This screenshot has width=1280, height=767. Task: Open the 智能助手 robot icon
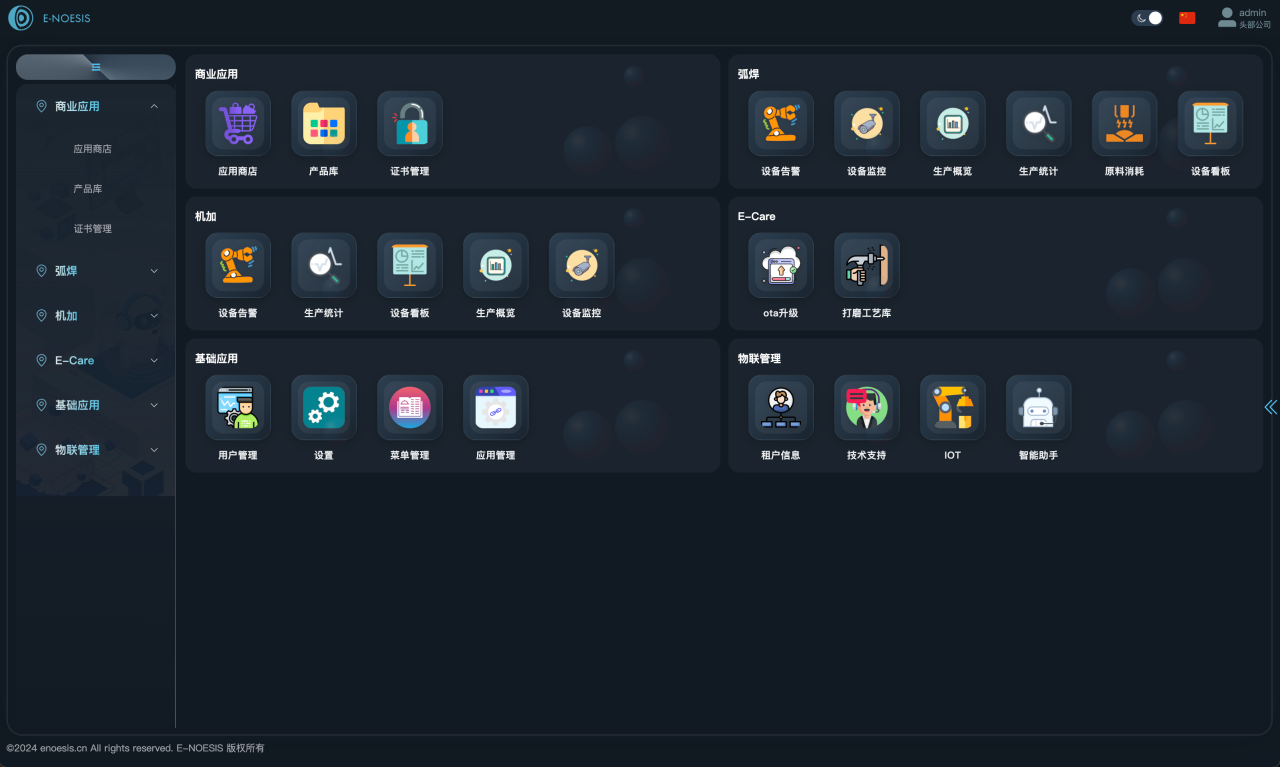(x=1038, y=408)
